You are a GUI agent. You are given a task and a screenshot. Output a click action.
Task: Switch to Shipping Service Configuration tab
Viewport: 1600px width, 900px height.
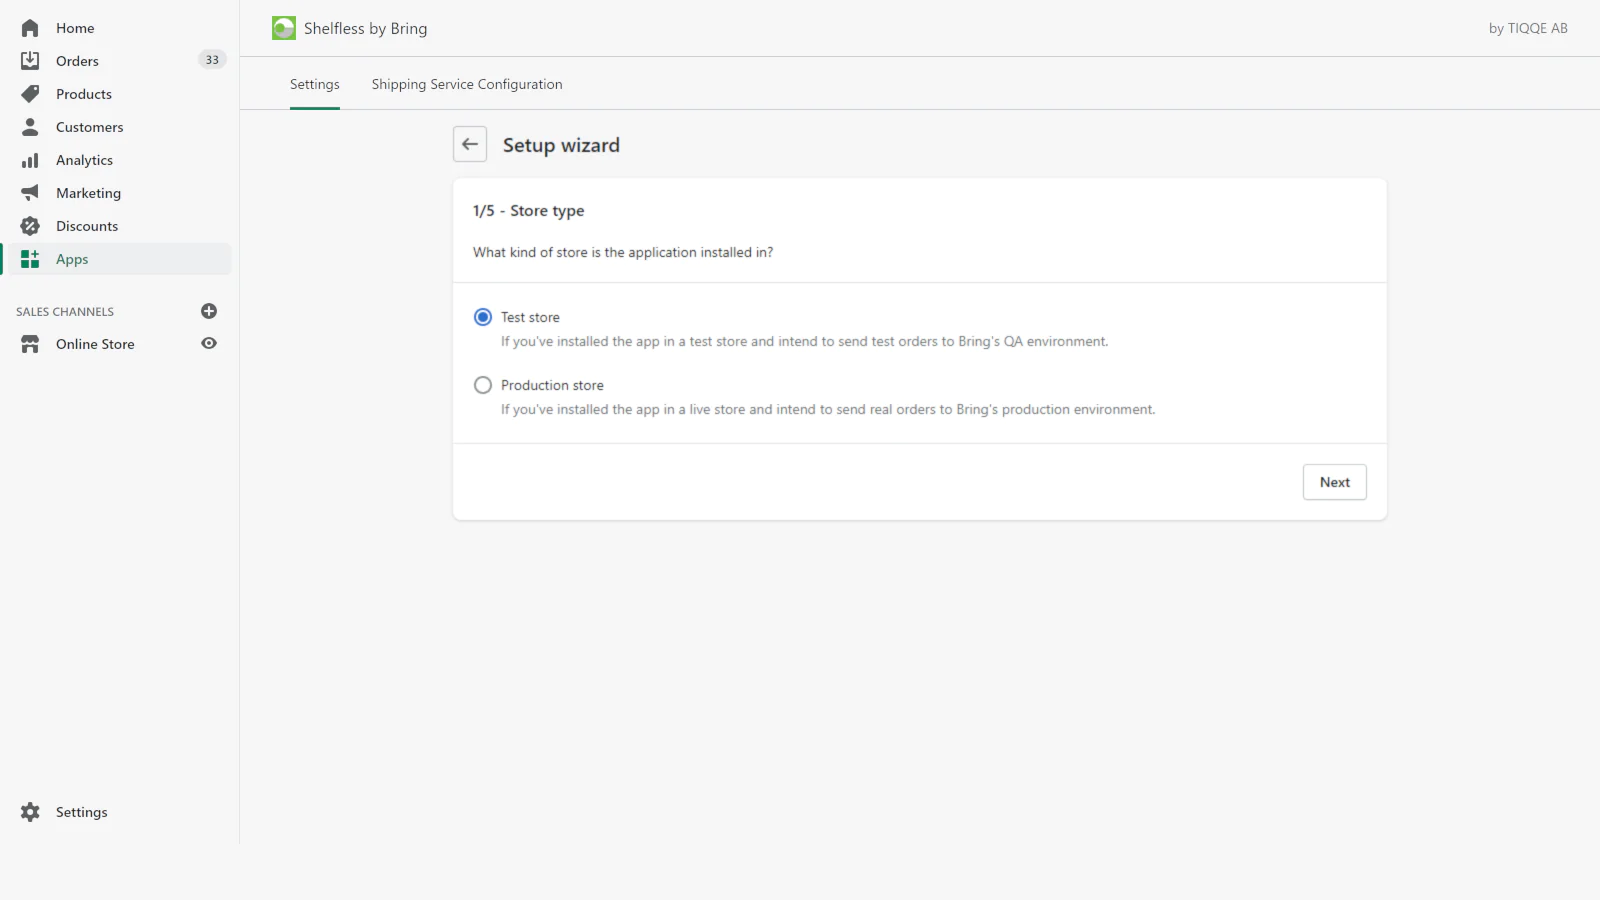point(467,84)
